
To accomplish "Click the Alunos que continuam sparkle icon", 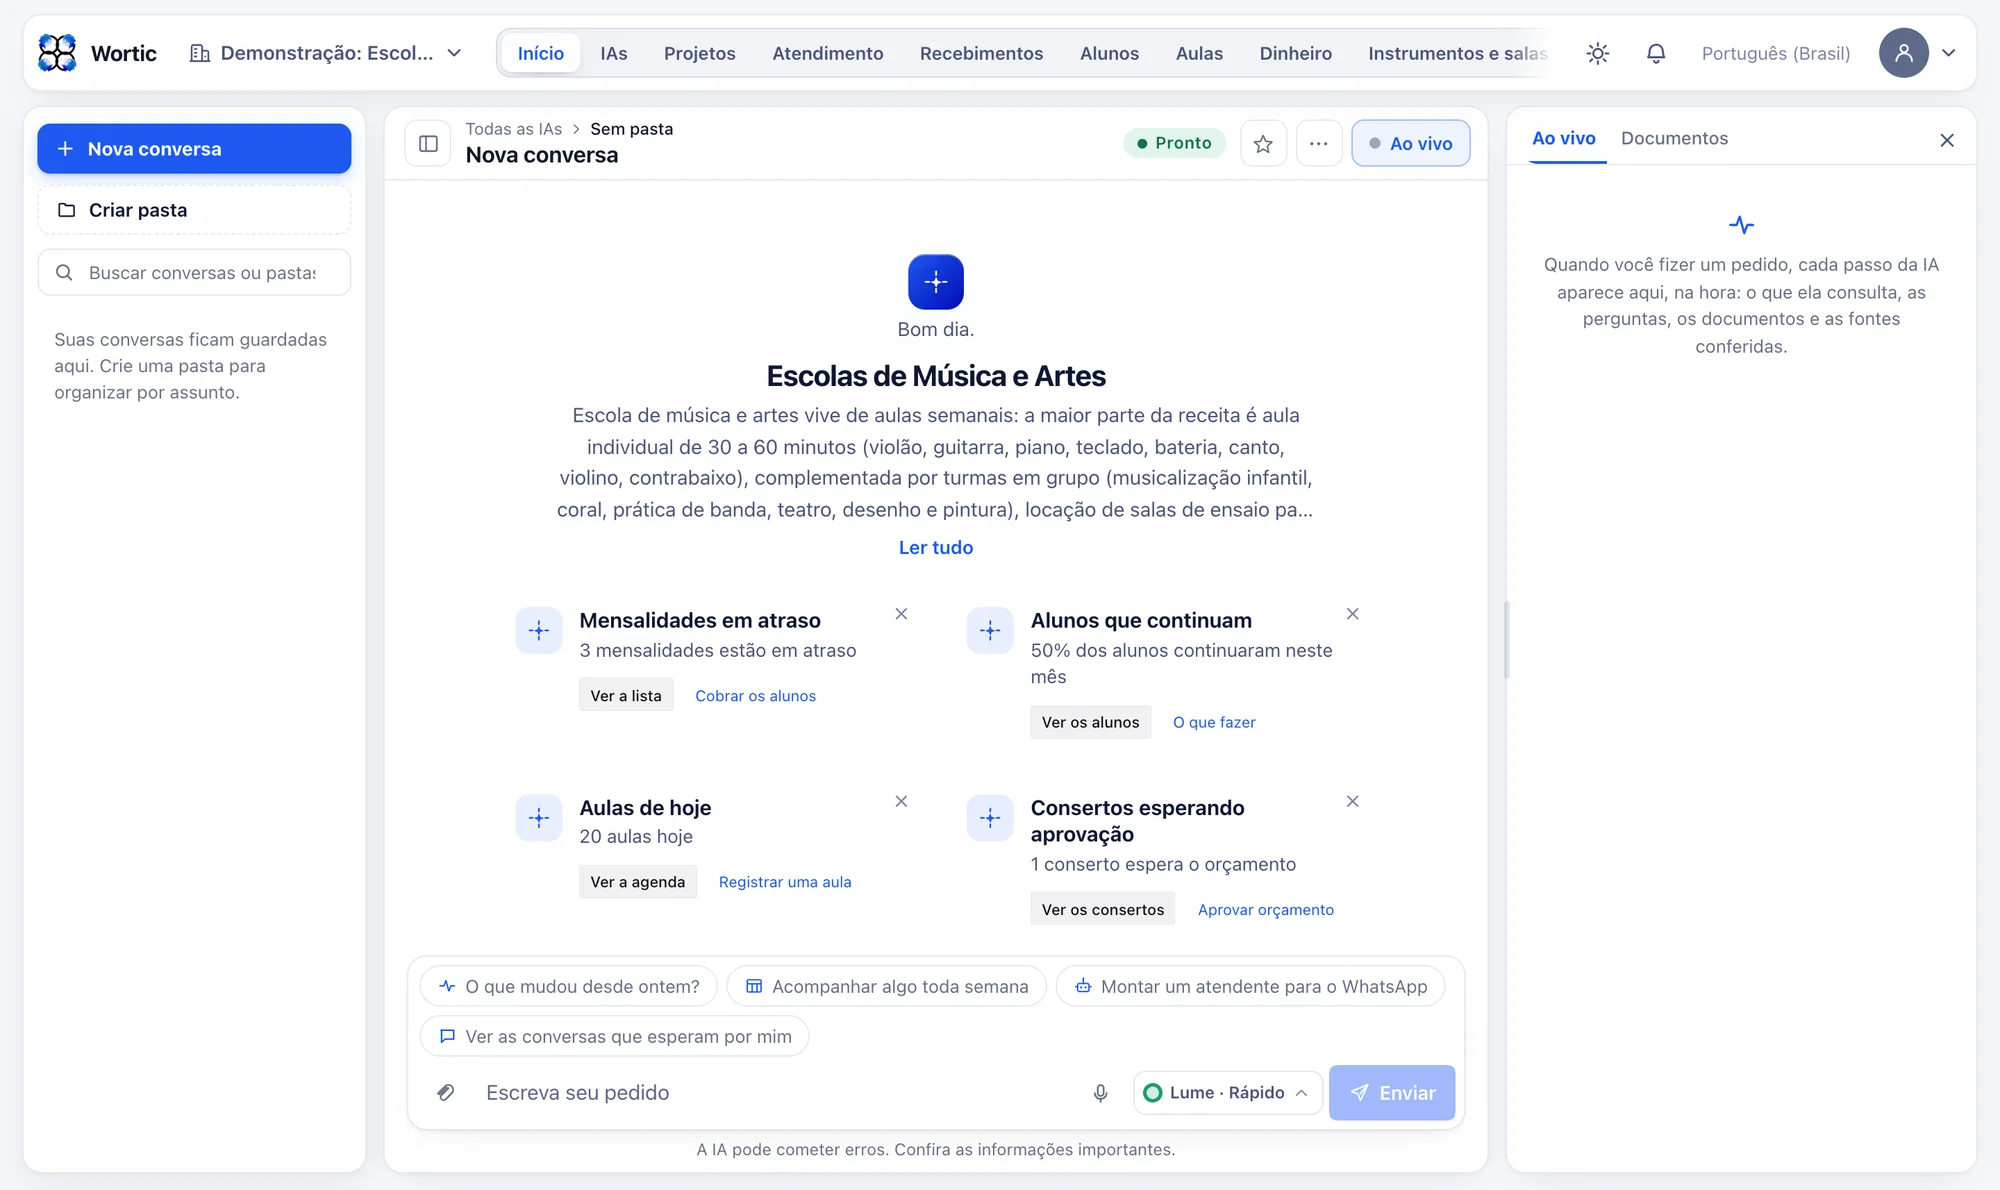I will [x=990, y=631].
